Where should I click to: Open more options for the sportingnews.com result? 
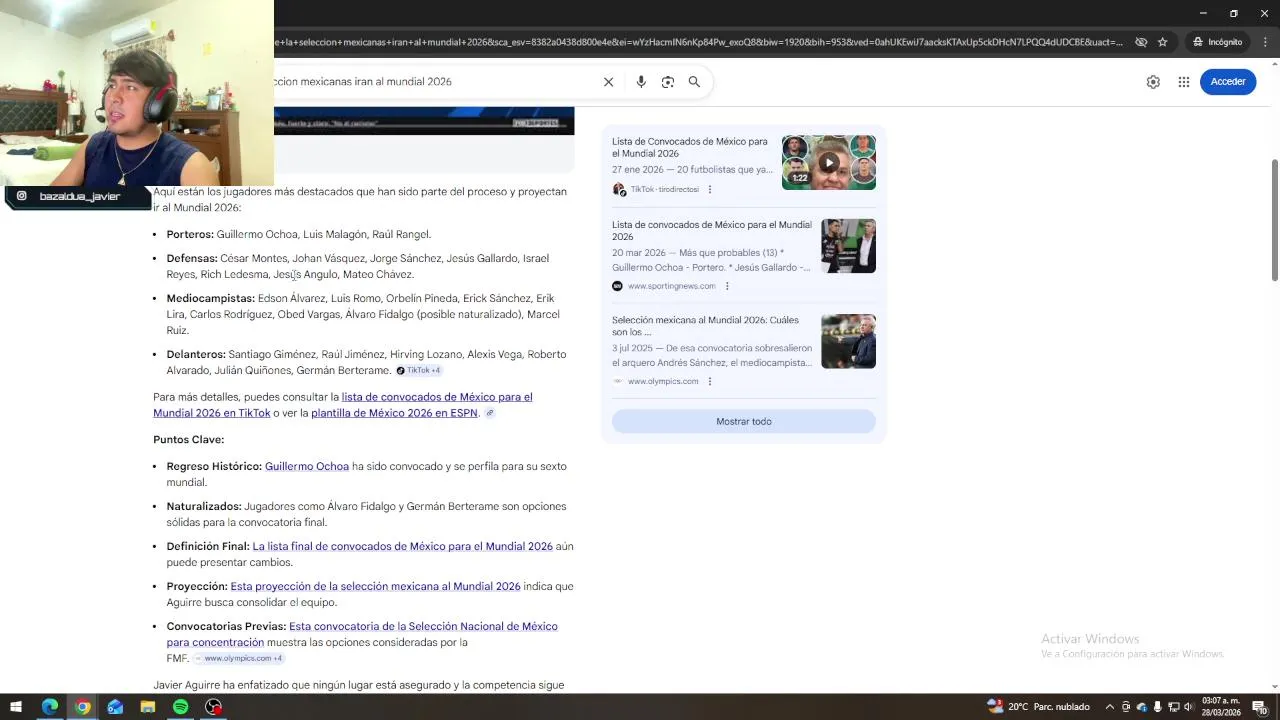click(x=727, y=286)
